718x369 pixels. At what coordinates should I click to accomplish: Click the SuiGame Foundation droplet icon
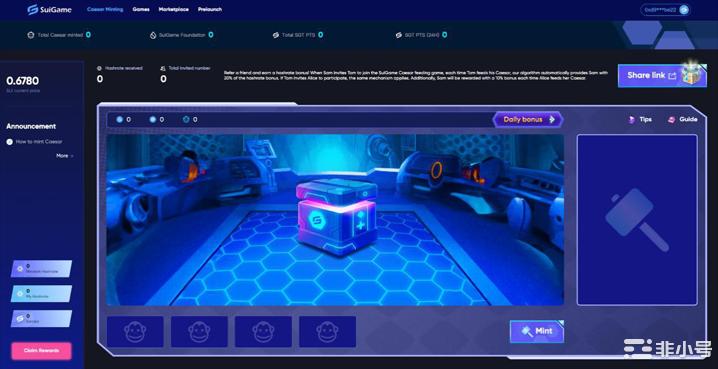pos(153,35)
